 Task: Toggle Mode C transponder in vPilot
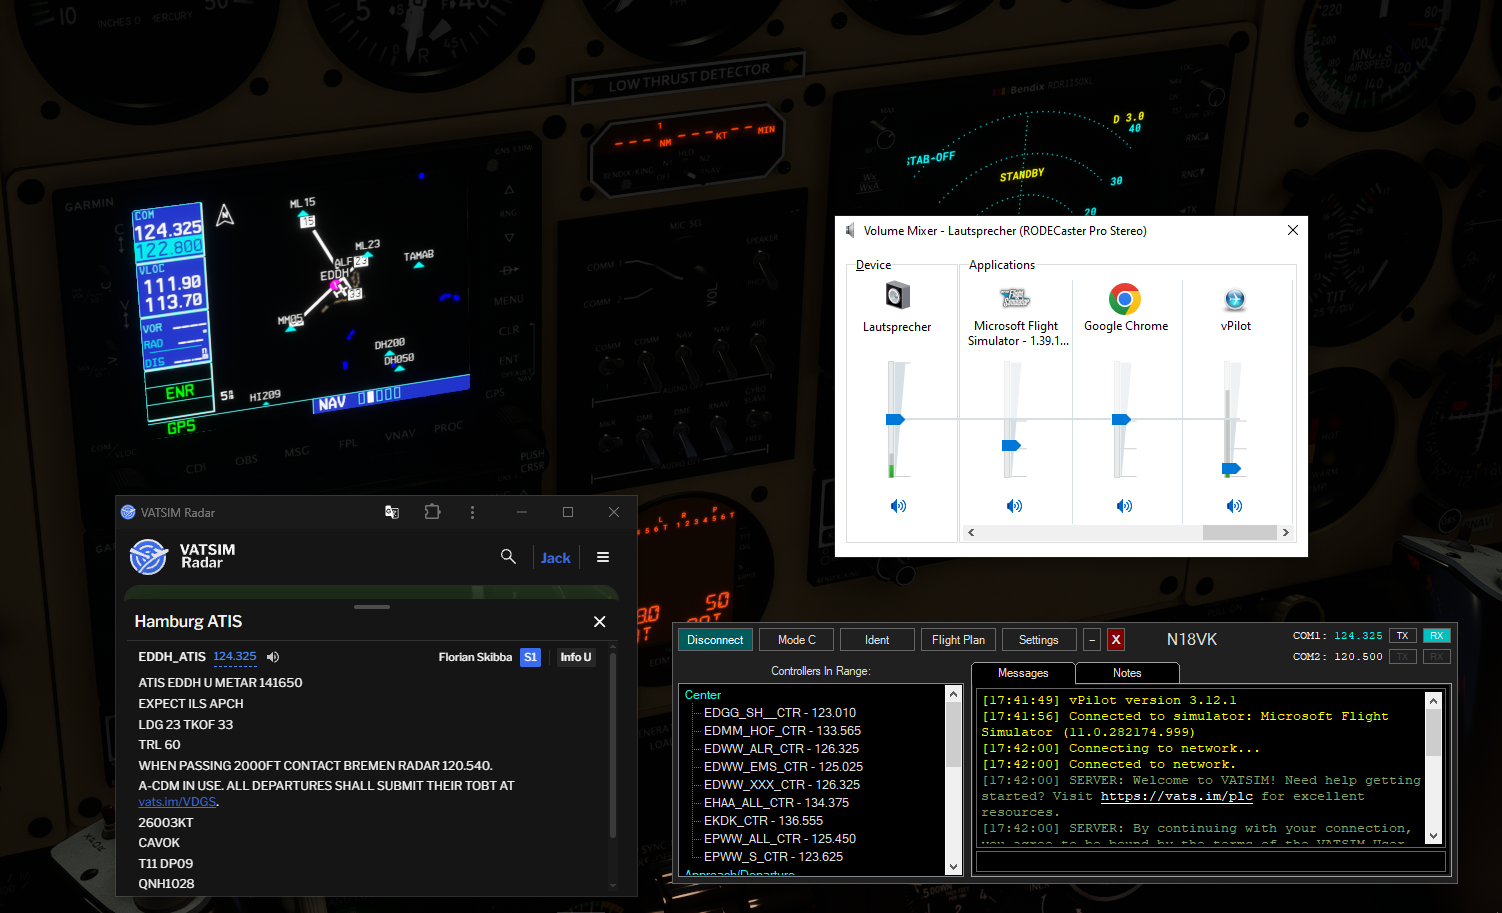(797, 640)
